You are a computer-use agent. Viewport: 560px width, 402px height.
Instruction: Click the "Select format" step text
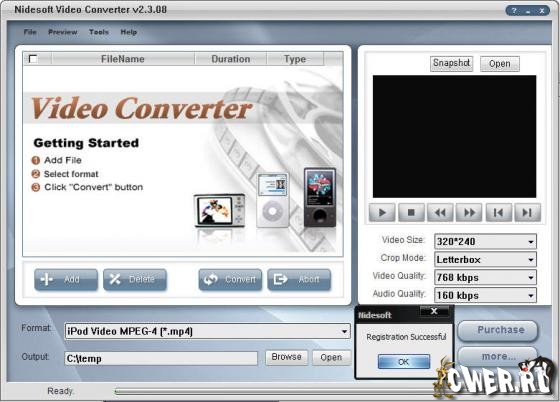pyautogui.click(x=71, y=174)
